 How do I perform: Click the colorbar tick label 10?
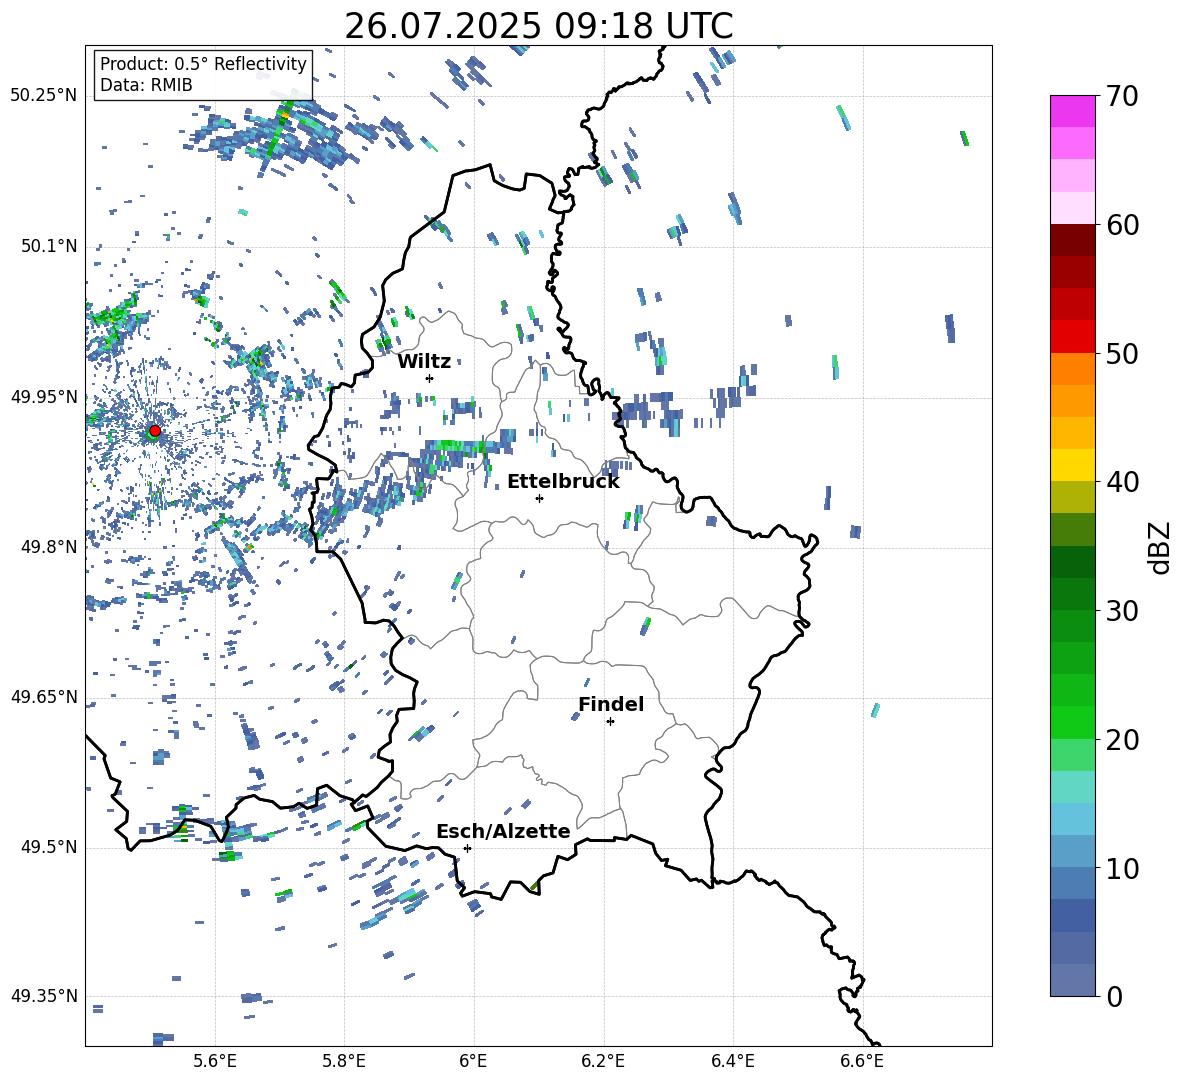tap(1122, 868)
